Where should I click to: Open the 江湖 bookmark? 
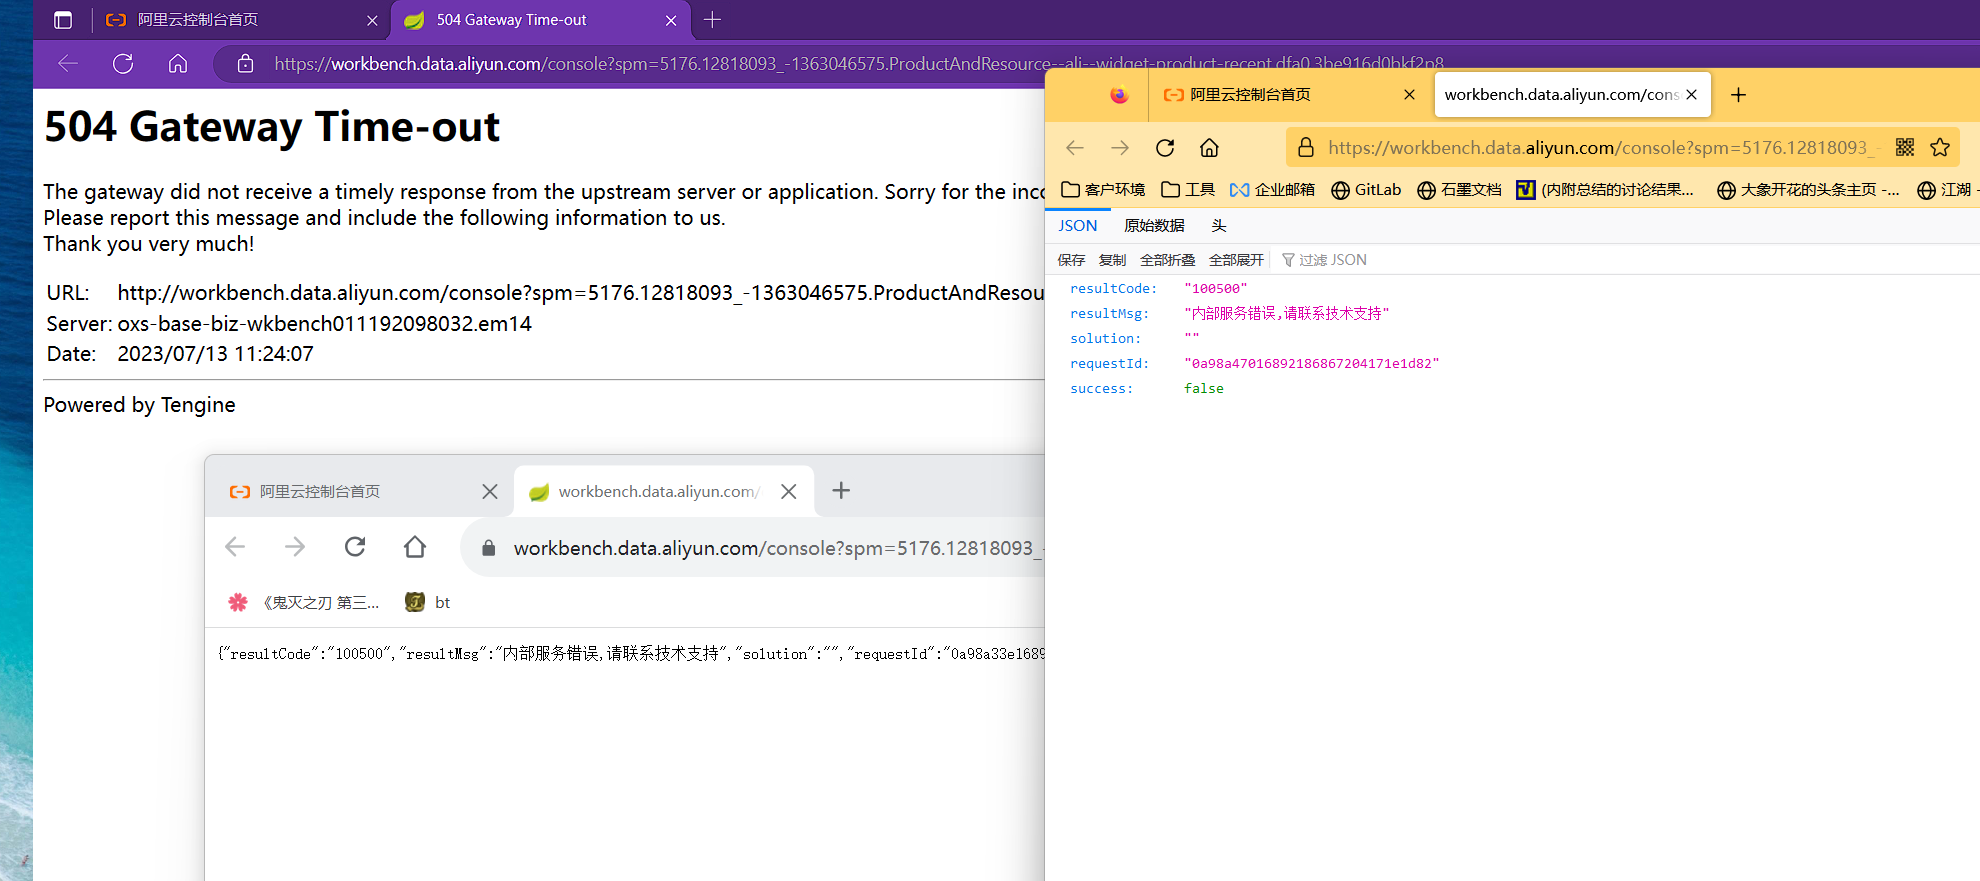point(1947,190)
